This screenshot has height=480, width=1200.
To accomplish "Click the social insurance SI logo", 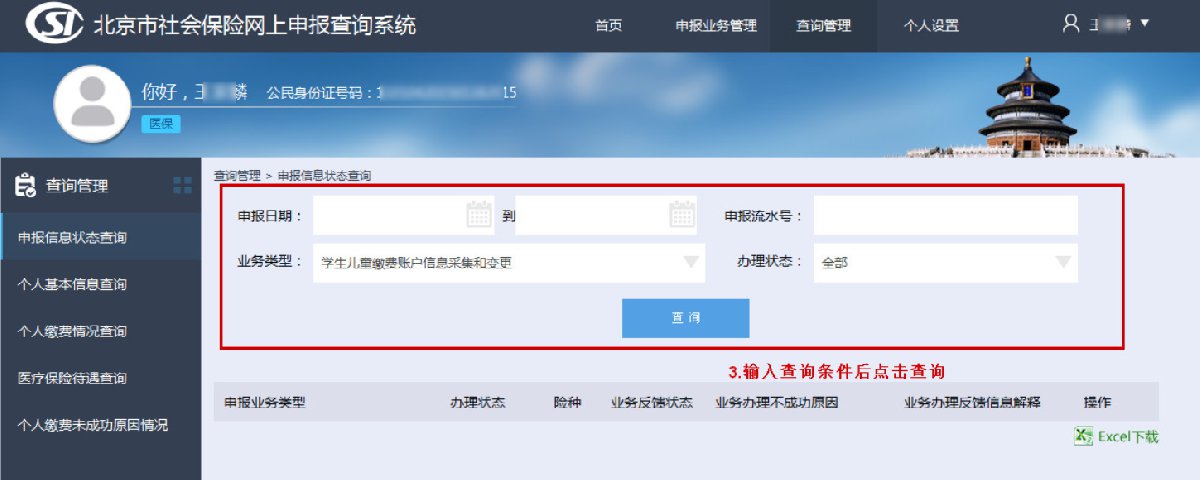I will point(54,25).
